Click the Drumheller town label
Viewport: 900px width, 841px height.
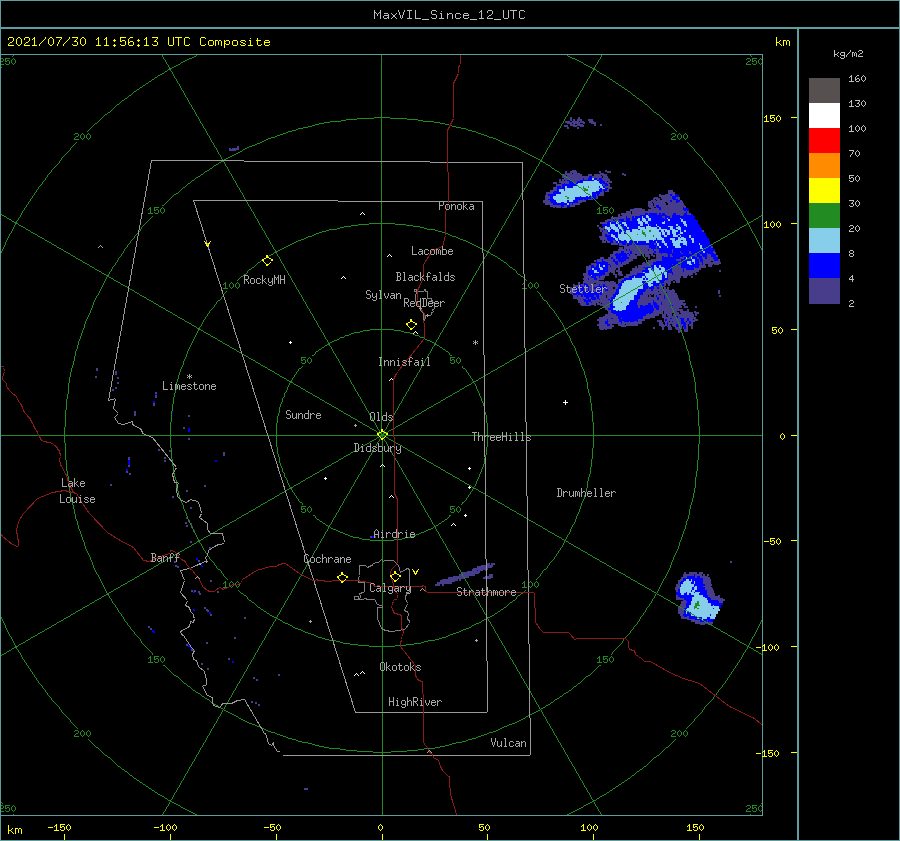point(586,493)
